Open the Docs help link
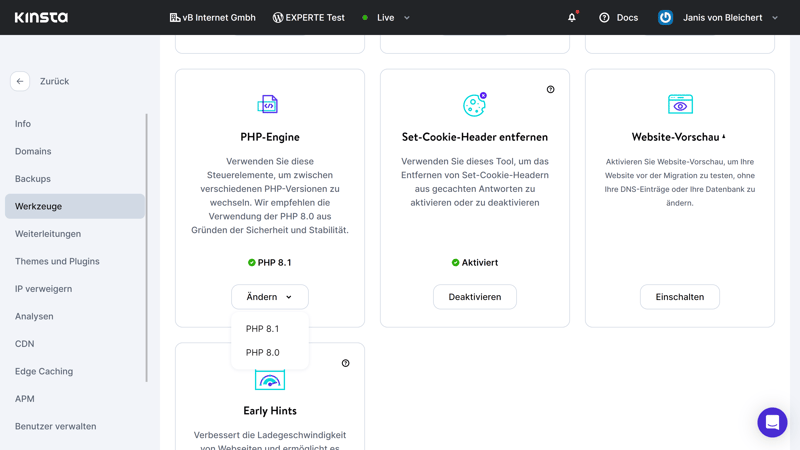Image resolution: width=800 pixels, height=450 pixels. pos(618,17)
